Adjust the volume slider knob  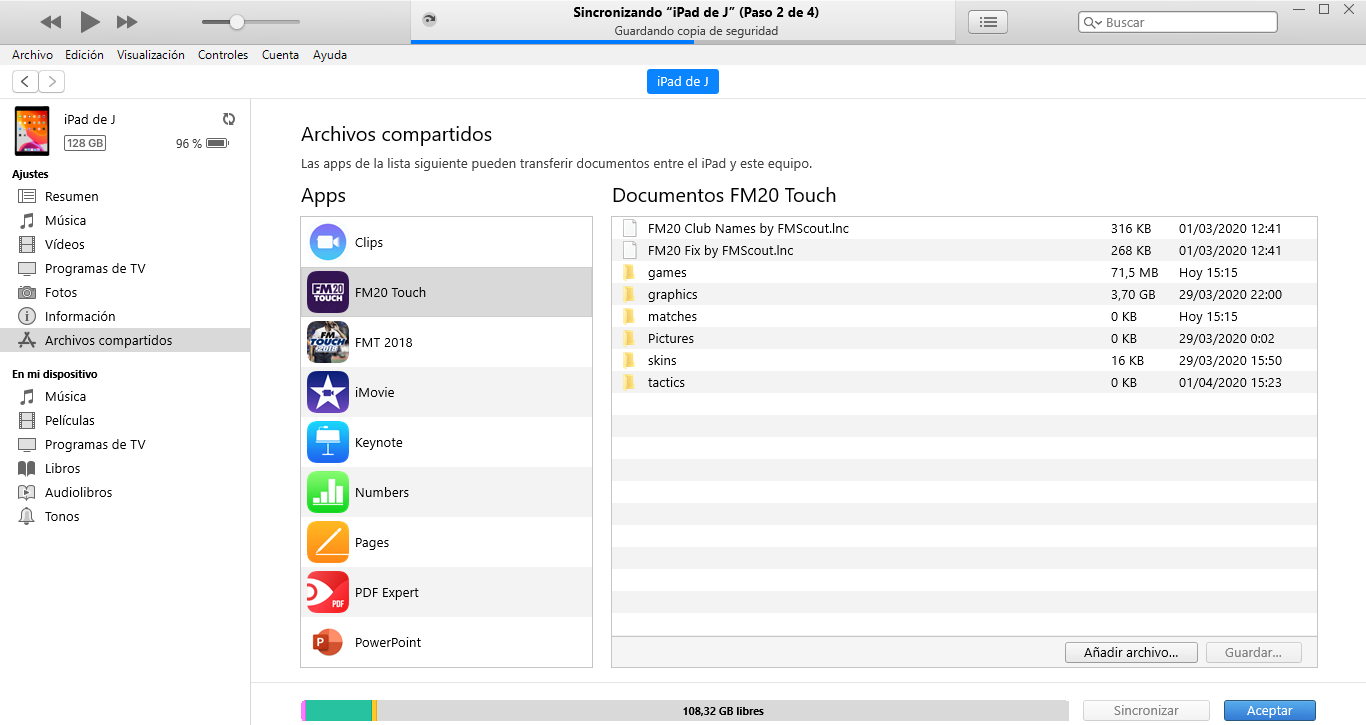point(237,22)
